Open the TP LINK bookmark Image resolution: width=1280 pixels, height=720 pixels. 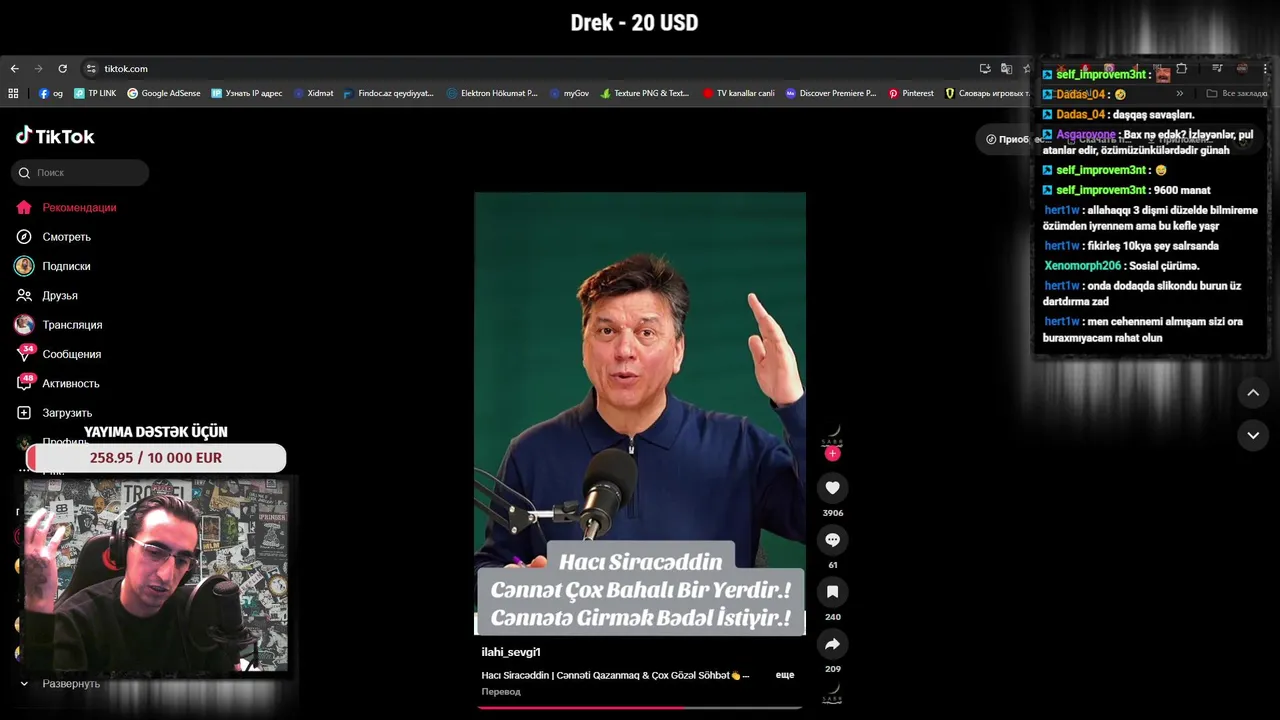pos(95,93)
